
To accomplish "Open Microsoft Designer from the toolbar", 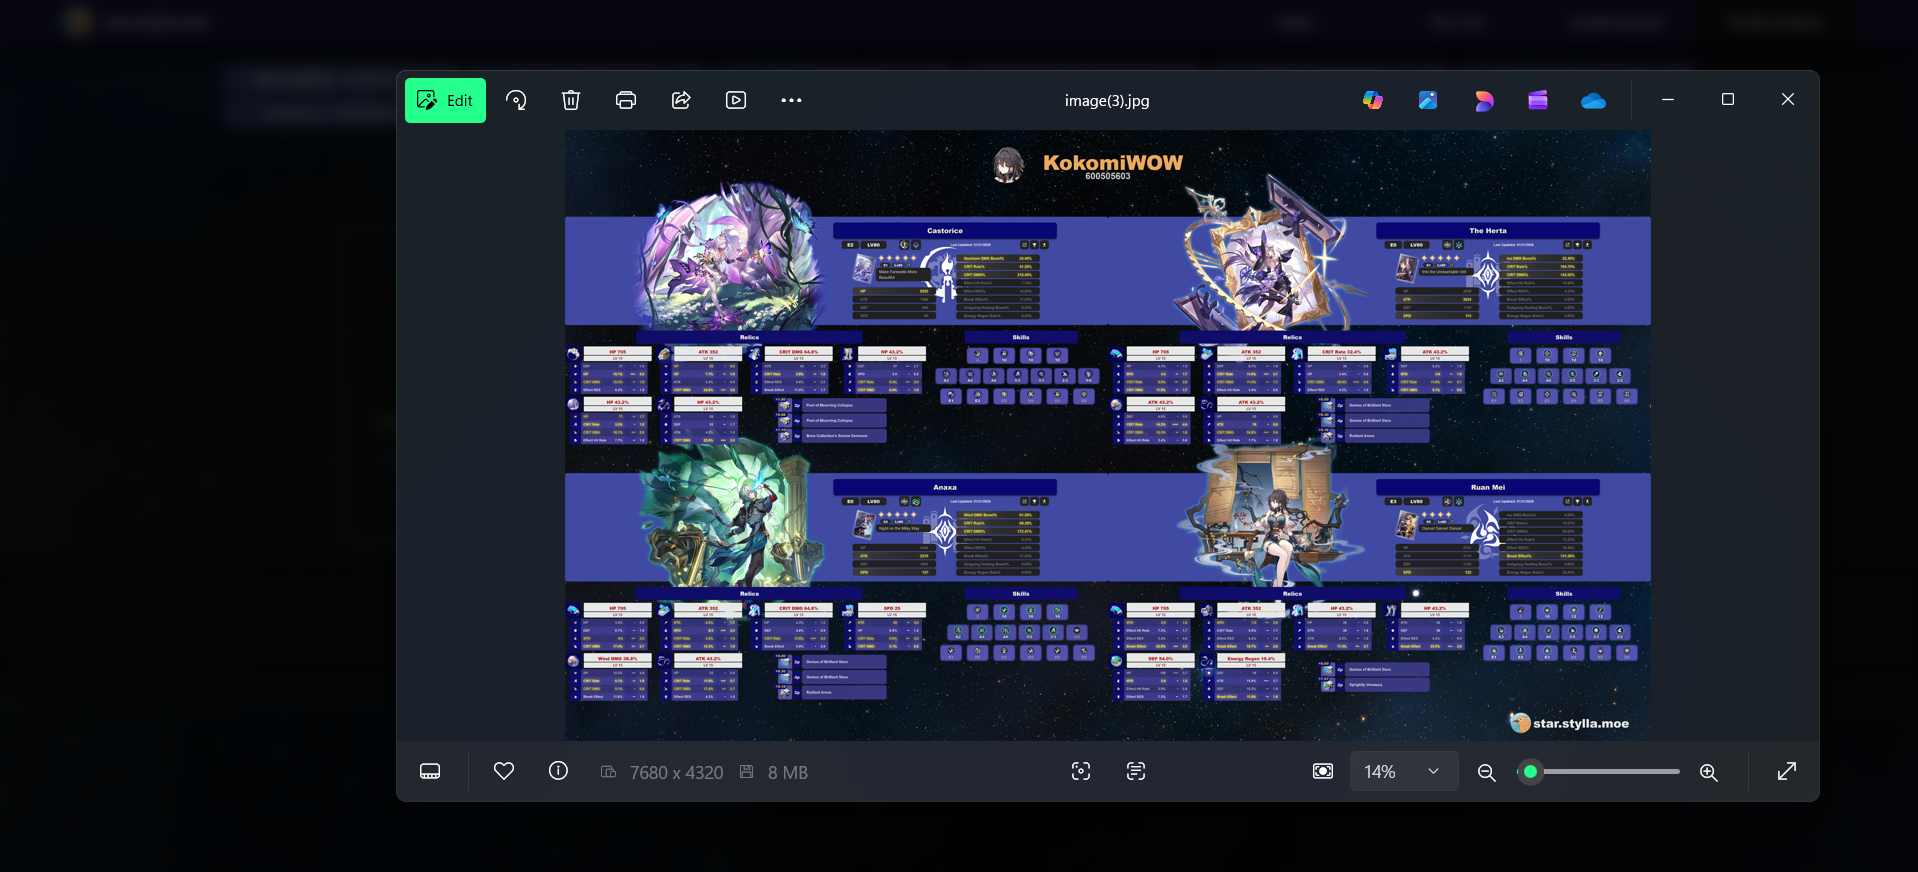I will [1483, 100].
